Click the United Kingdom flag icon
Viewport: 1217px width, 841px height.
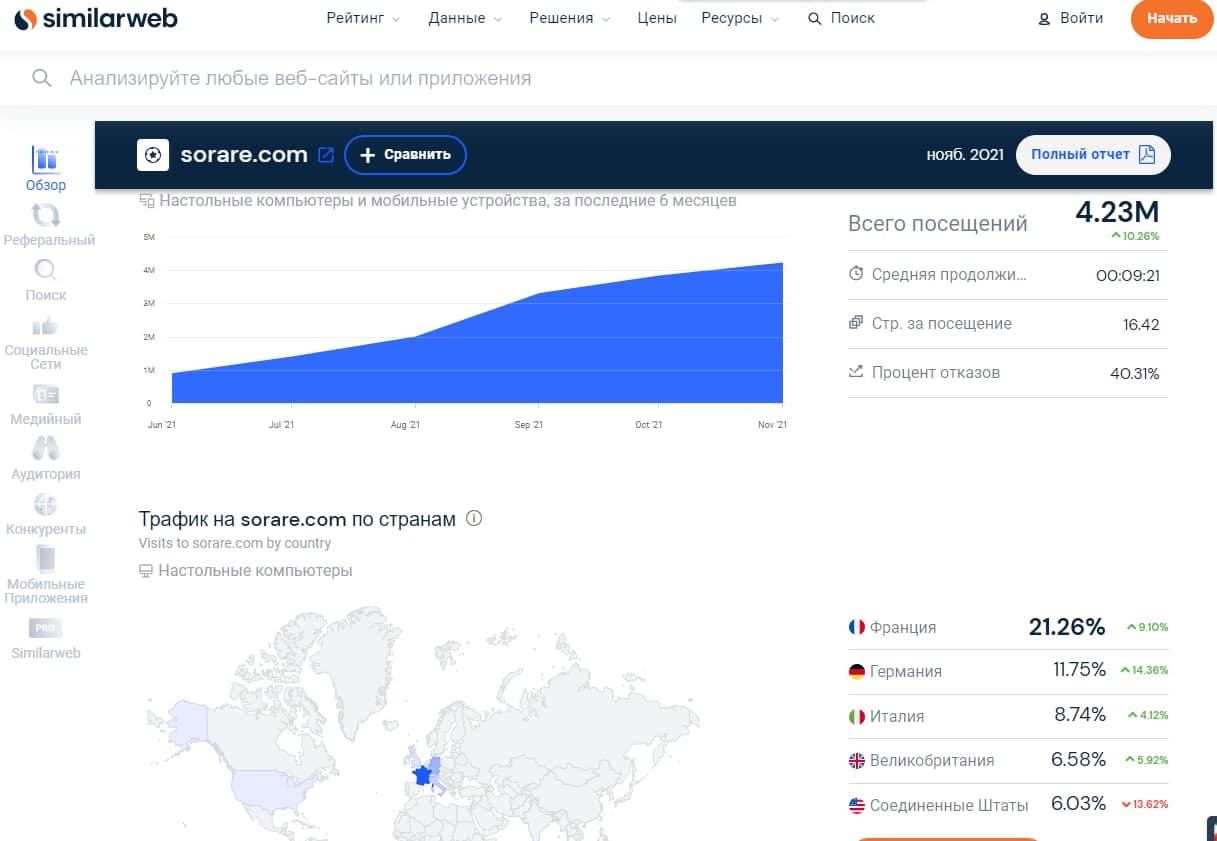[857, 760]
